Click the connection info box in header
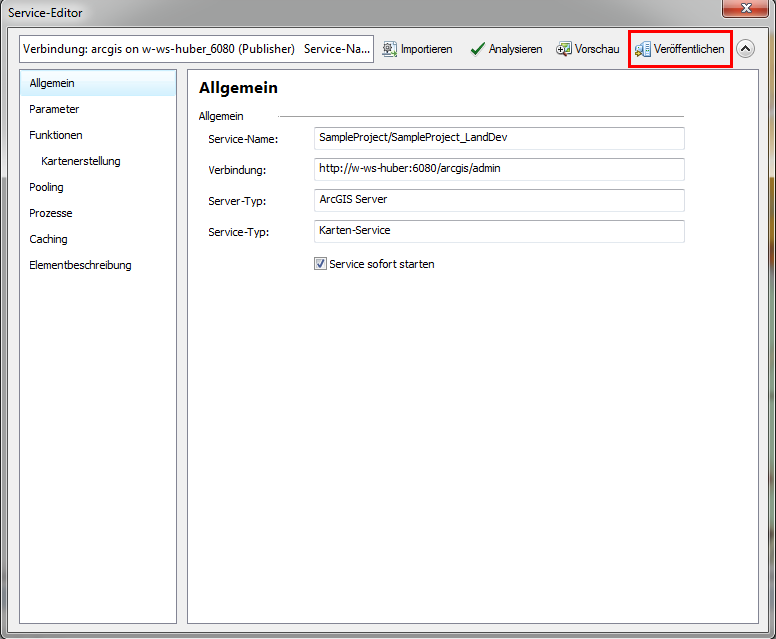The width and height of the screenshot is (776, 639). click(x=196, y=49)
